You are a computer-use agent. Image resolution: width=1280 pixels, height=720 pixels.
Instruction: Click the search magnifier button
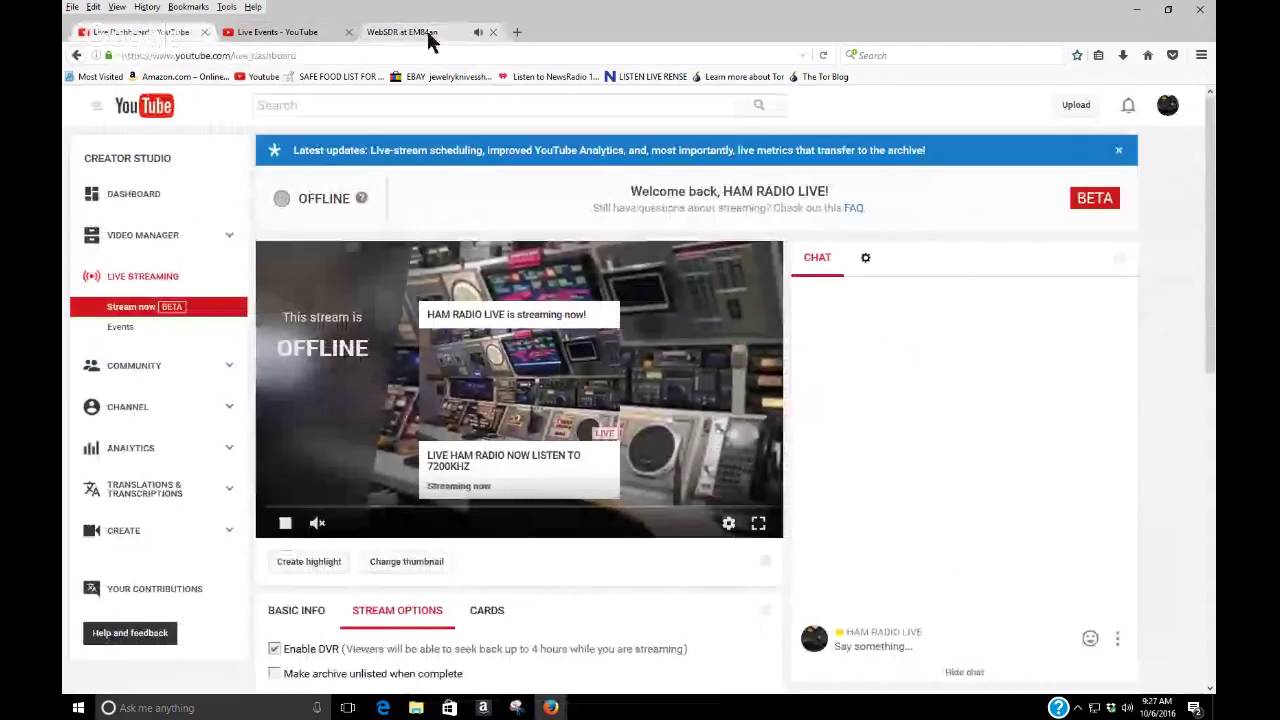click(759, 105)
